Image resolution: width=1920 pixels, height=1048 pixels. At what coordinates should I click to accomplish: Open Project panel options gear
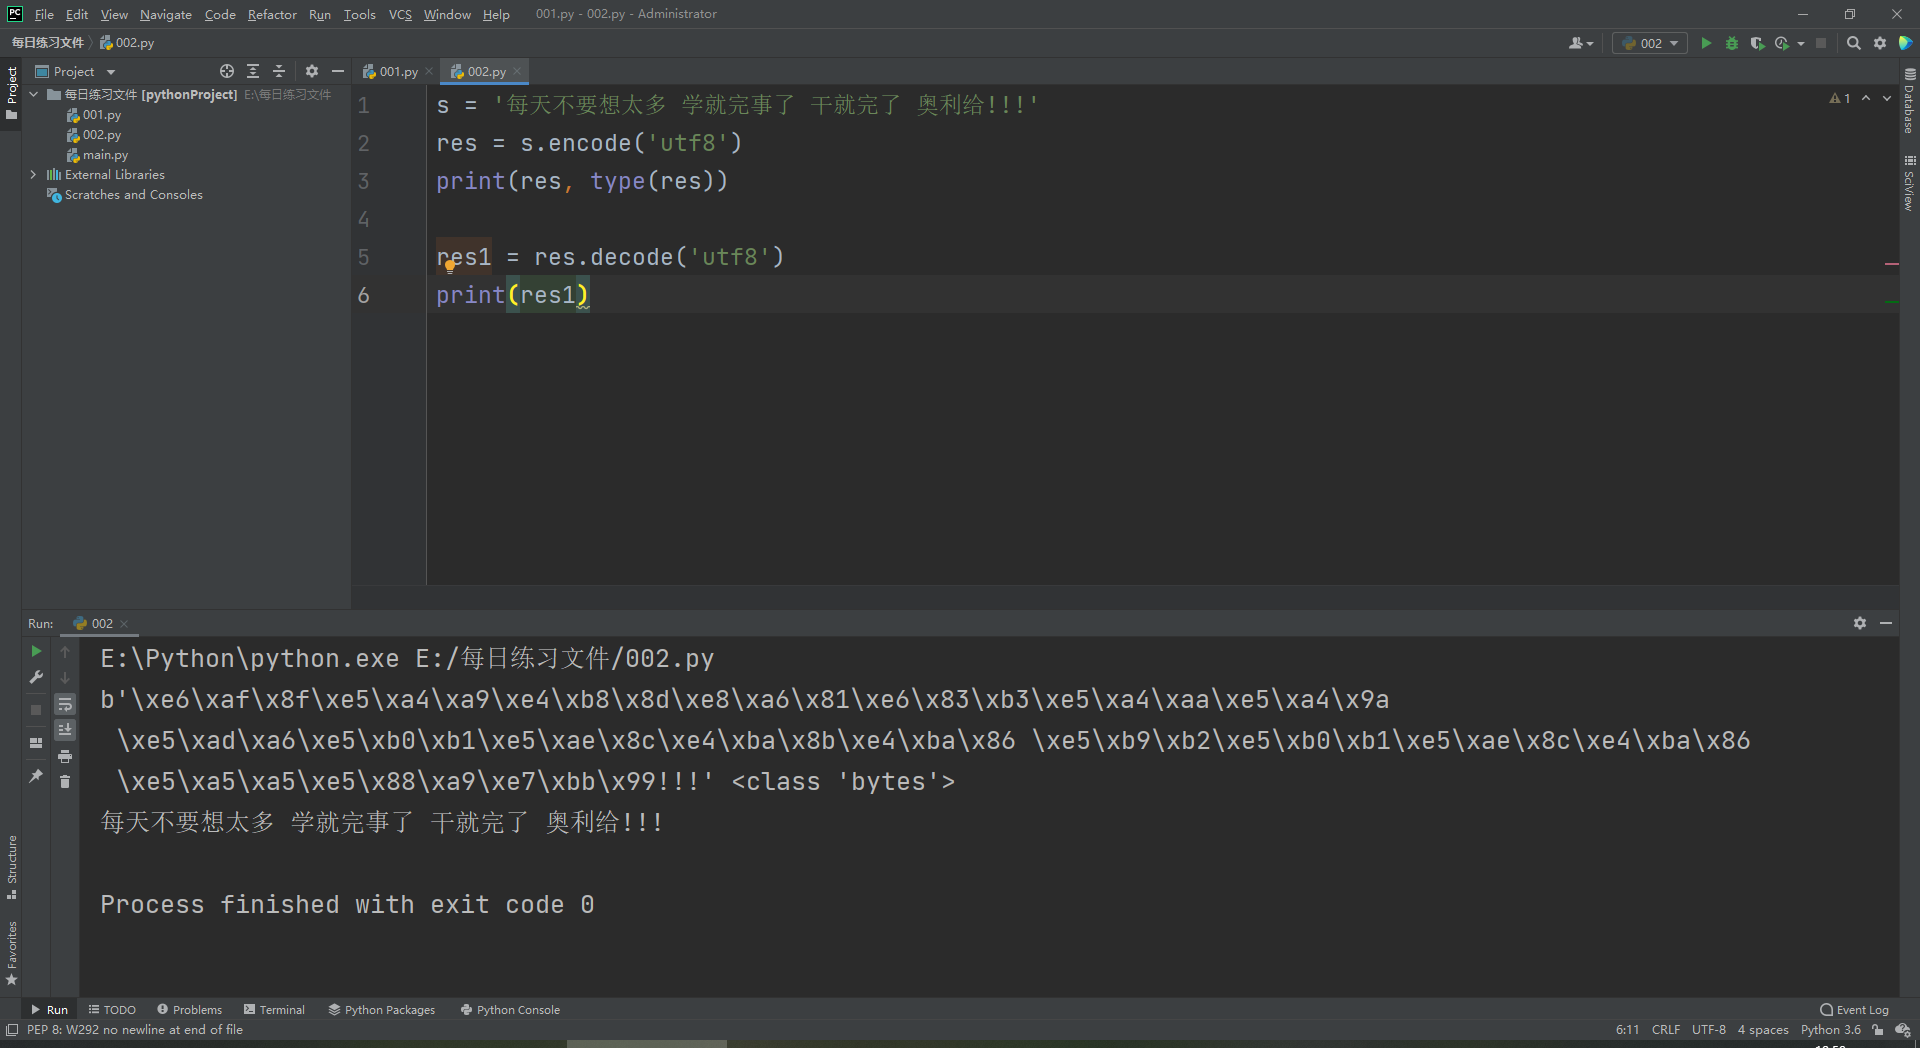312,71
